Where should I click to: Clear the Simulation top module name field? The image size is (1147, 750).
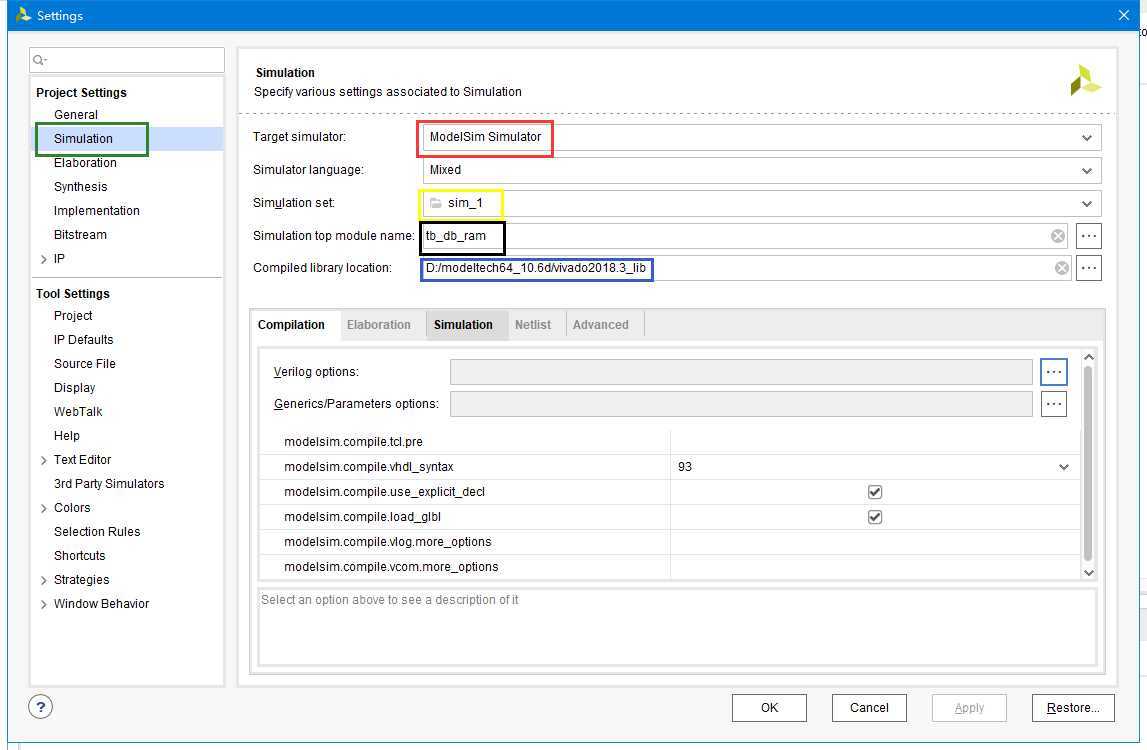(1058, 236)
